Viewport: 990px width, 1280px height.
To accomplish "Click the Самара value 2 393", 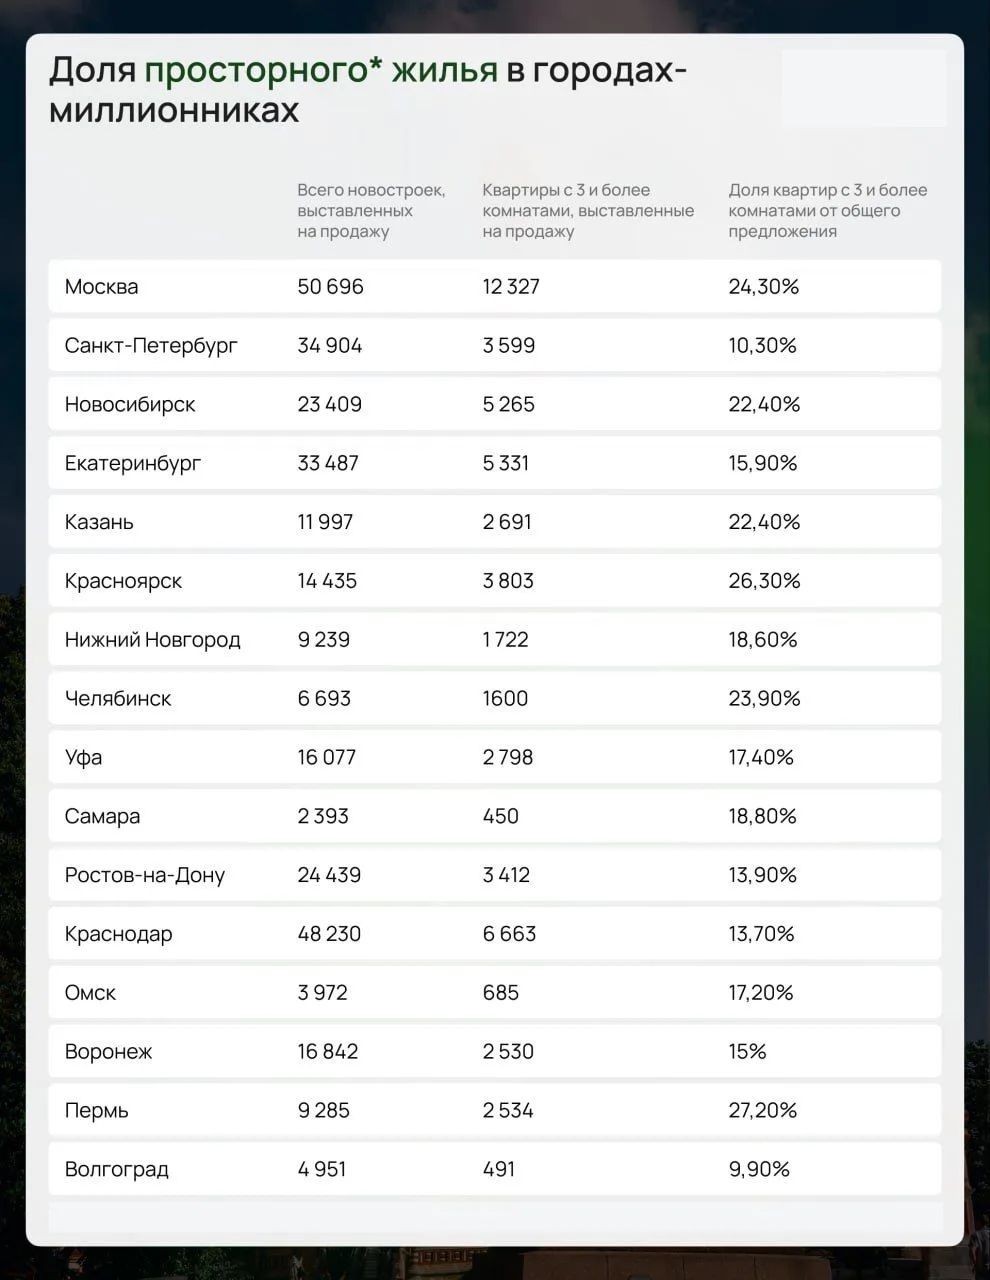I will tap(323, 816).
